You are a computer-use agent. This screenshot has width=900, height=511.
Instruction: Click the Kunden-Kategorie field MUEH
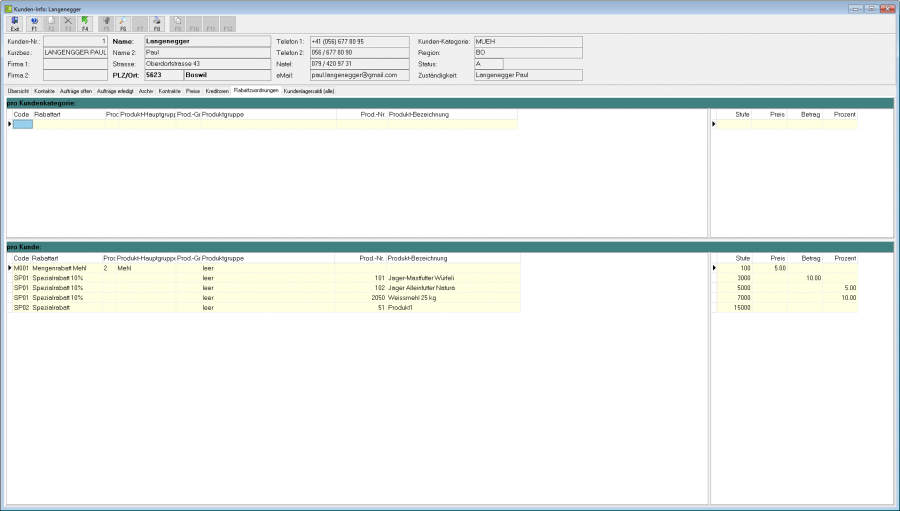(x=528, y=41)
